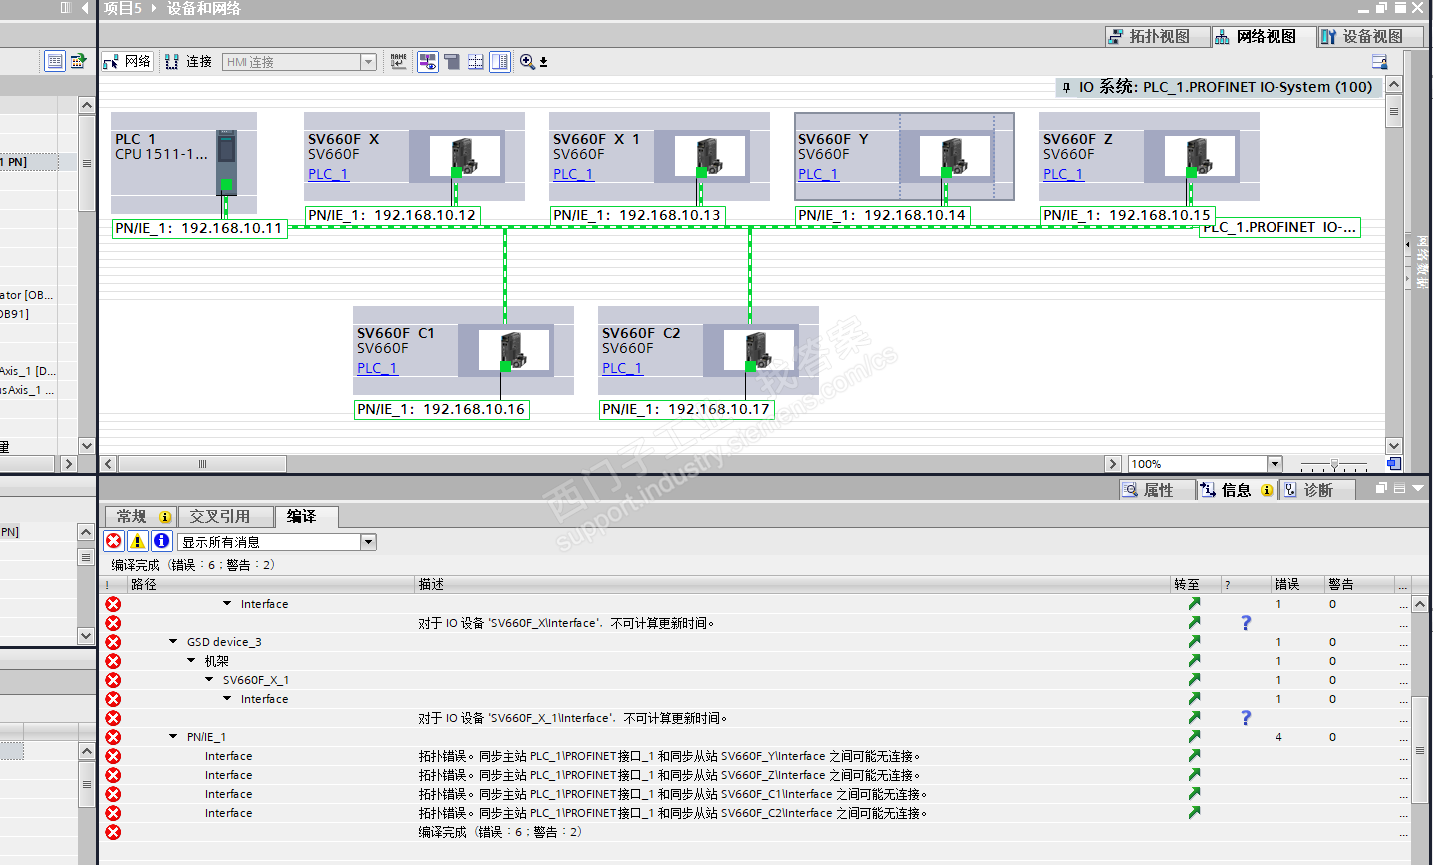Open help for SV660F_X update time error
This screenshot has width=1433, height=865.
coord(1246,623)
